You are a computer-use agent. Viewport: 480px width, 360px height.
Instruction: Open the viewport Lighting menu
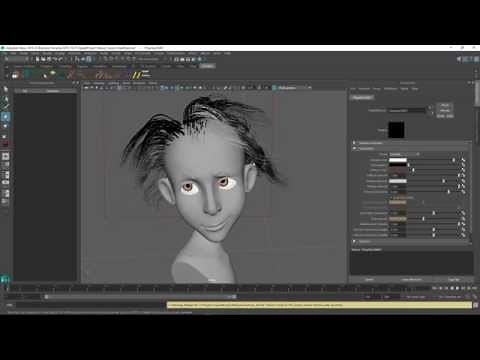pos(113,83)
